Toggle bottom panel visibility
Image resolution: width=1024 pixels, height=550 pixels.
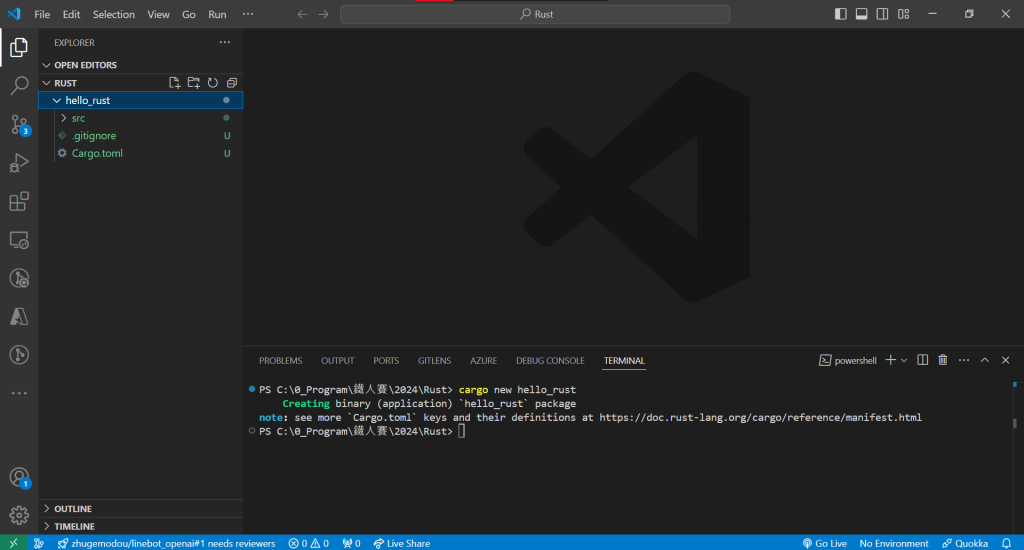(861, 14)
